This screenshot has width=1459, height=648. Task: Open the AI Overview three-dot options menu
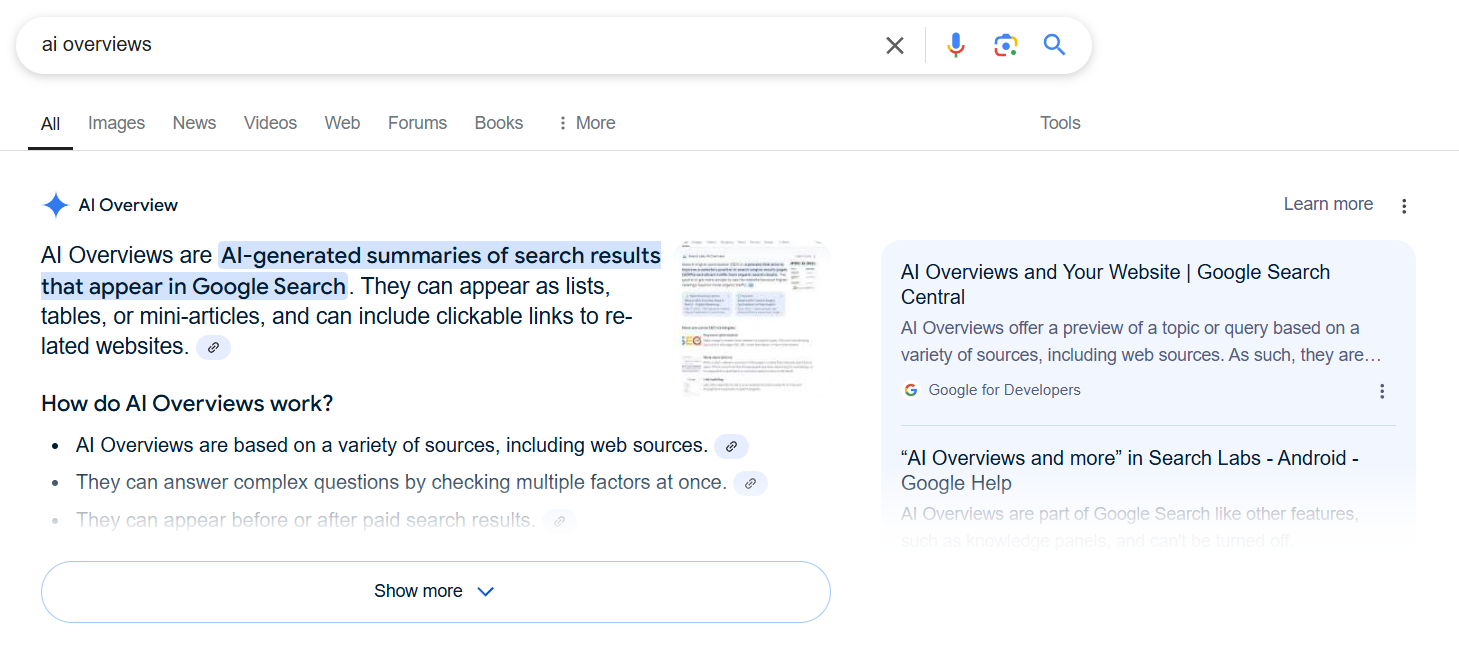click(1404, 206)
